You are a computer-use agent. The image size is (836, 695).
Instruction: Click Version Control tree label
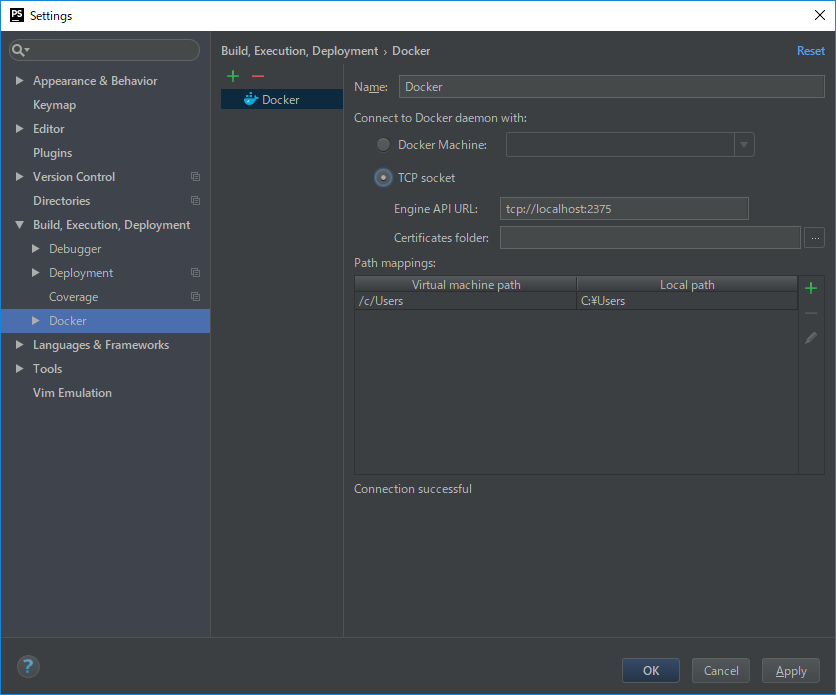(74, 176)
